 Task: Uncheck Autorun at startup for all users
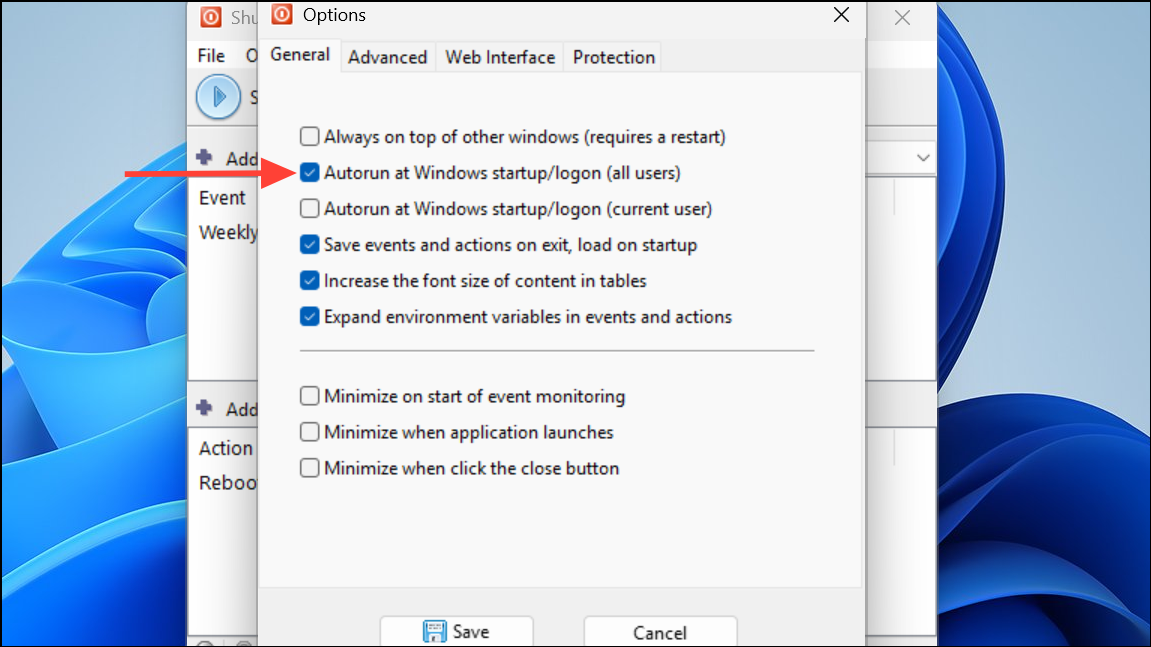(310, 173)
